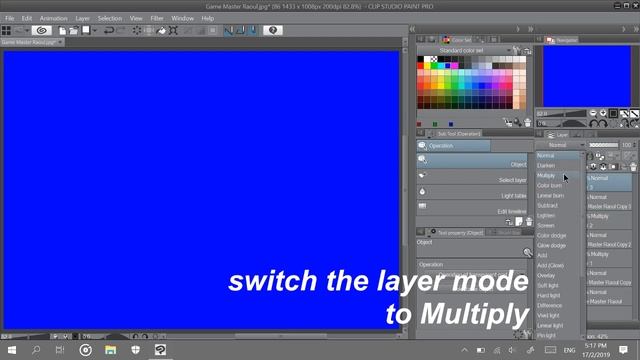Open the layer blending mode Normal combo box

[561, 145]
